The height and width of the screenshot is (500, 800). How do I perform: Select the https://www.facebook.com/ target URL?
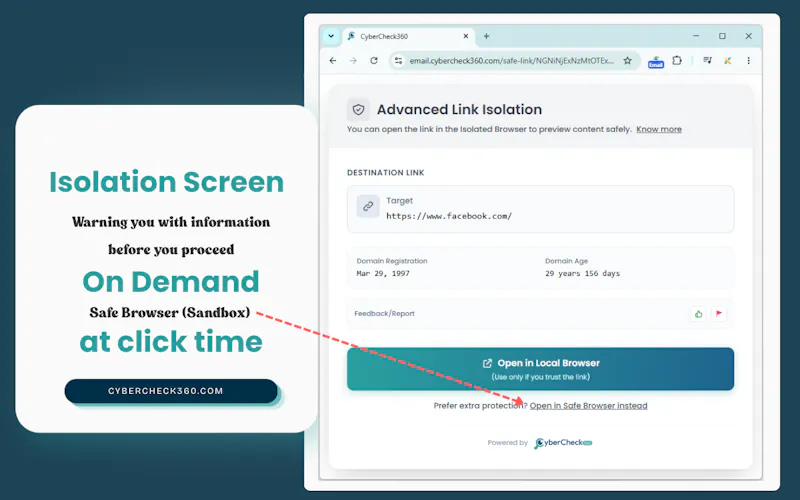(x=449, y=216)
